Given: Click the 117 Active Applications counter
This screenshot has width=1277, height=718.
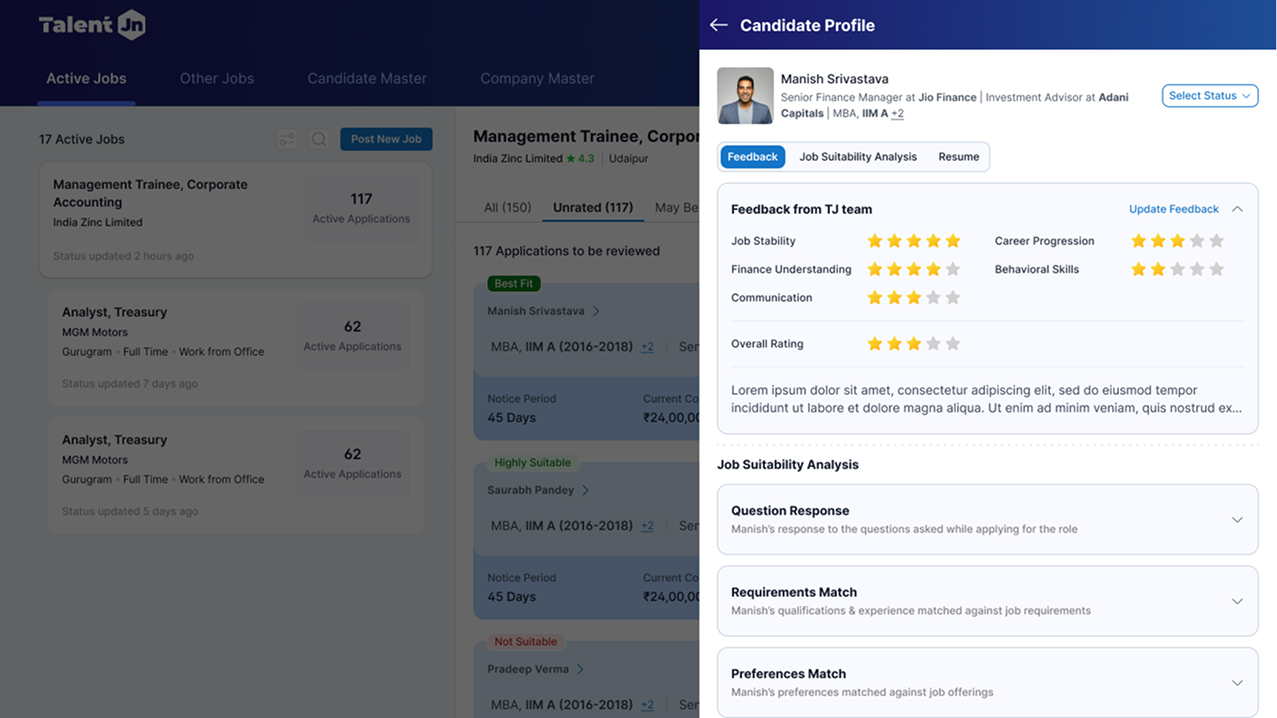Looking at the screenshot, I should (361, 207).
